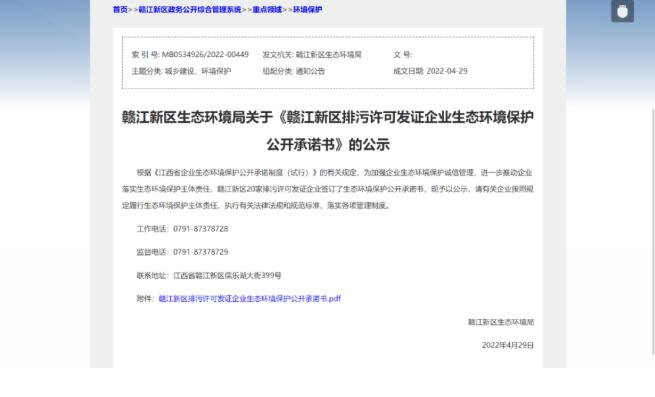Click the page vertical scrollbar
This screenshot has height=397, width=655.
pyautogui.click(x=653, y=232)
